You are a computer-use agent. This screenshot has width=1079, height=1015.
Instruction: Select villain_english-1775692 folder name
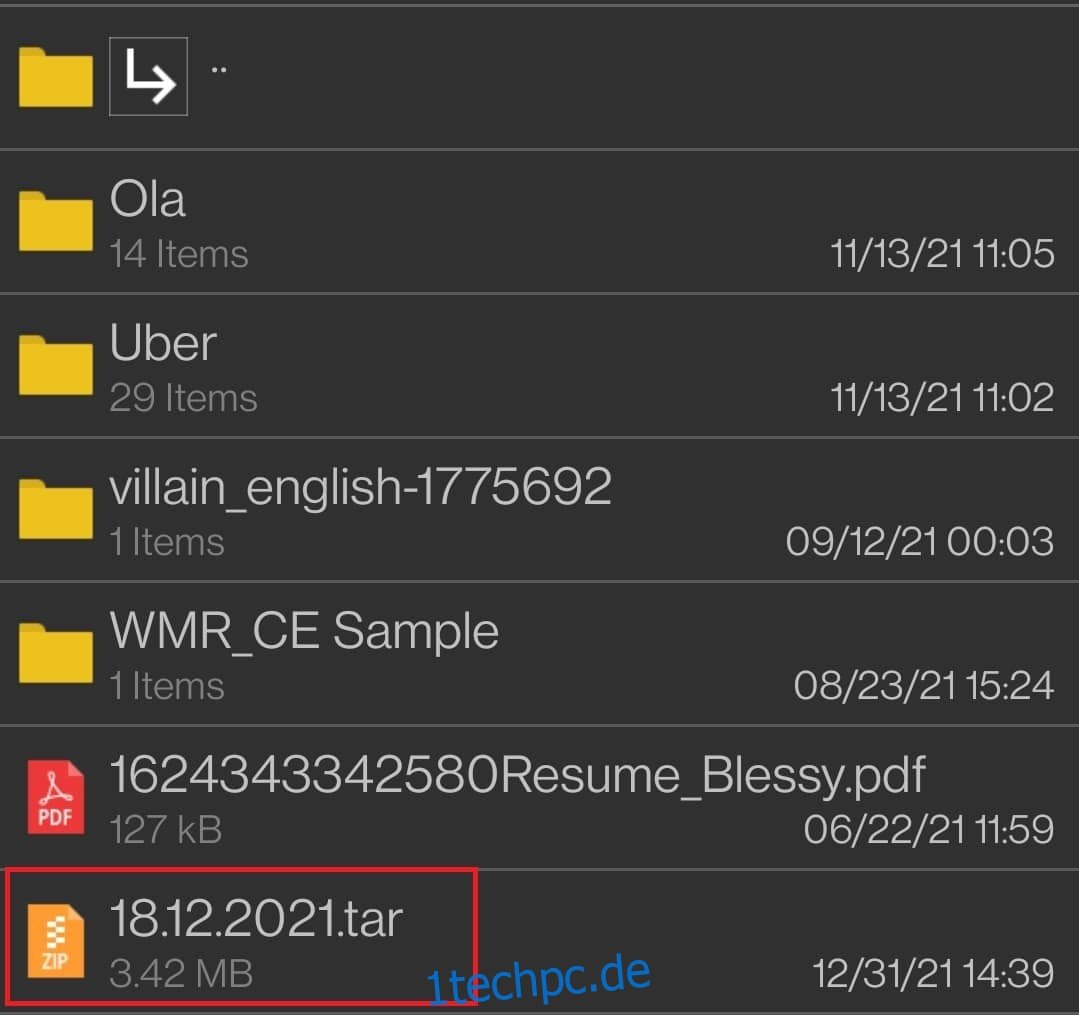click(x=361, y=487)
